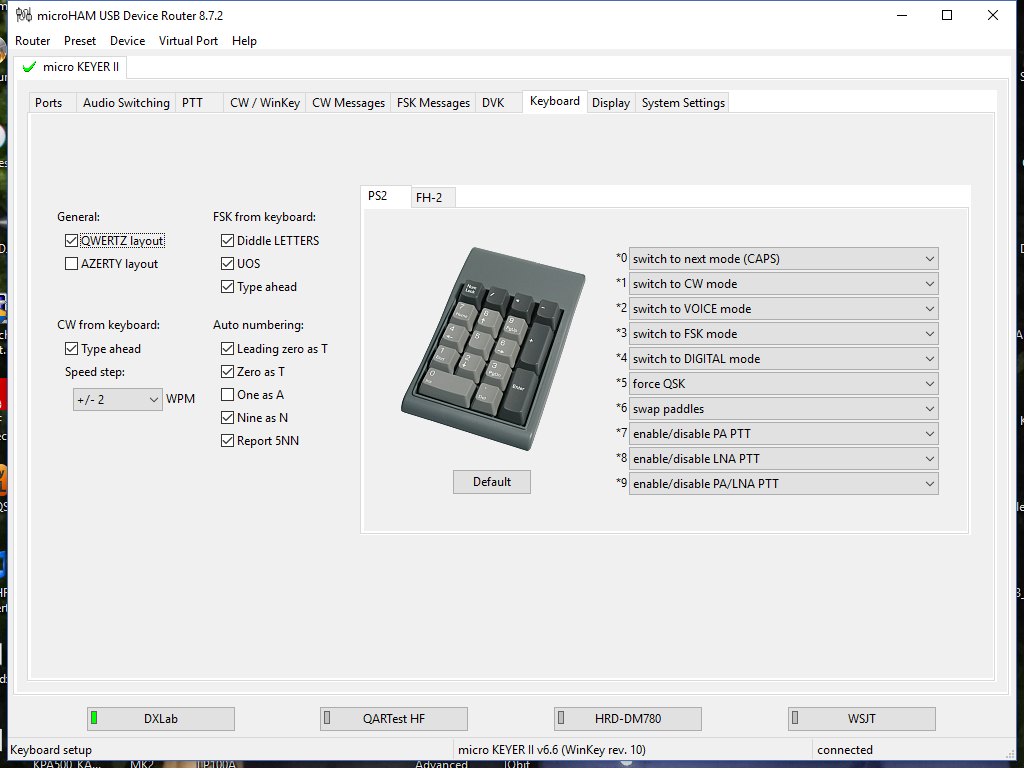1024x768 pixels.
Task: Uncheck UOS under FSK from keyboard
Action: pyautogui.click(x=227, y=263)
